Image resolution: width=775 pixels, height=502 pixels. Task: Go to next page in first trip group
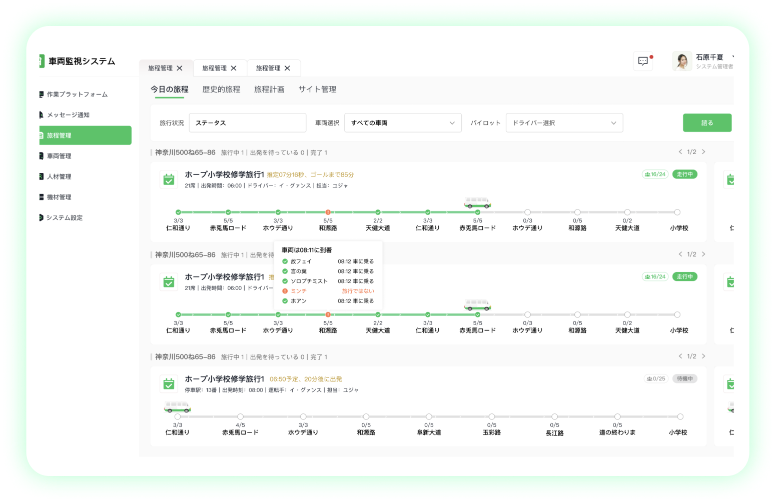click(x=703, y=152)
